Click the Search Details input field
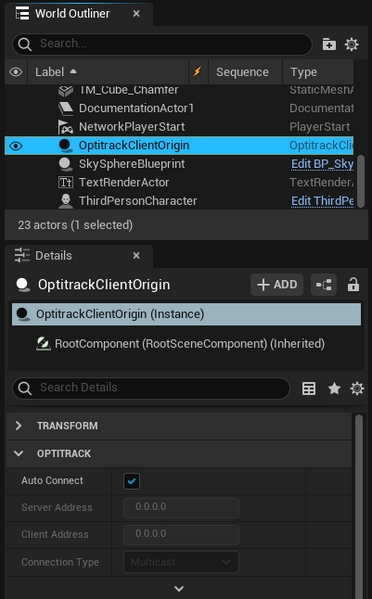Image resolution: width=372 pixels, height=599 pixels. 151,388
